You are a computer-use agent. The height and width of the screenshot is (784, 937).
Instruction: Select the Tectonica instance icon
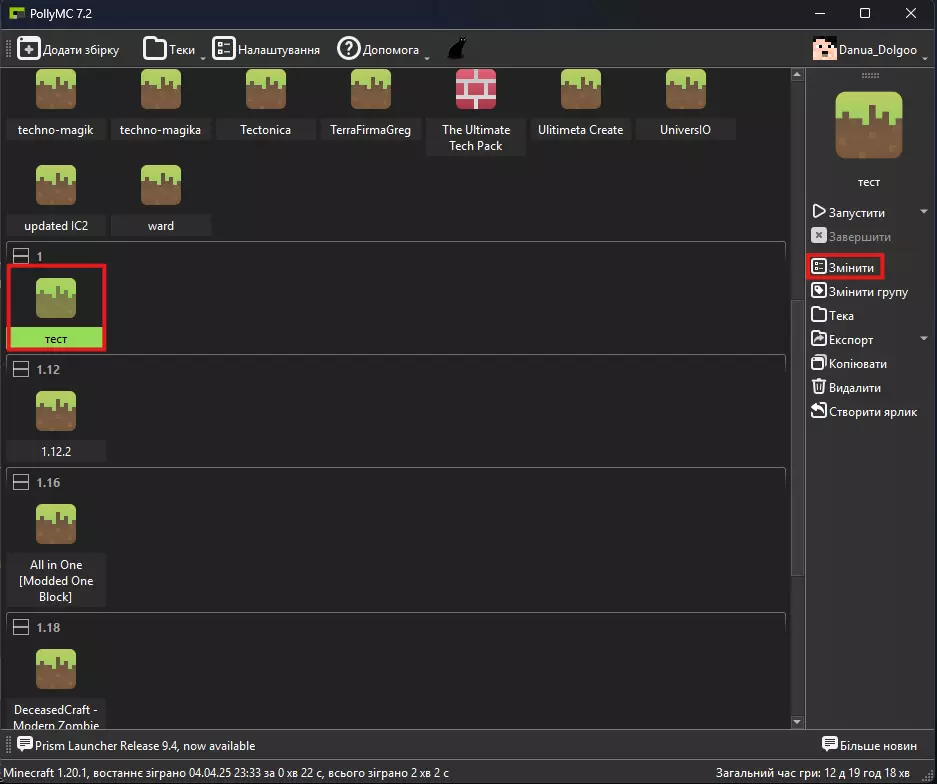266,89
